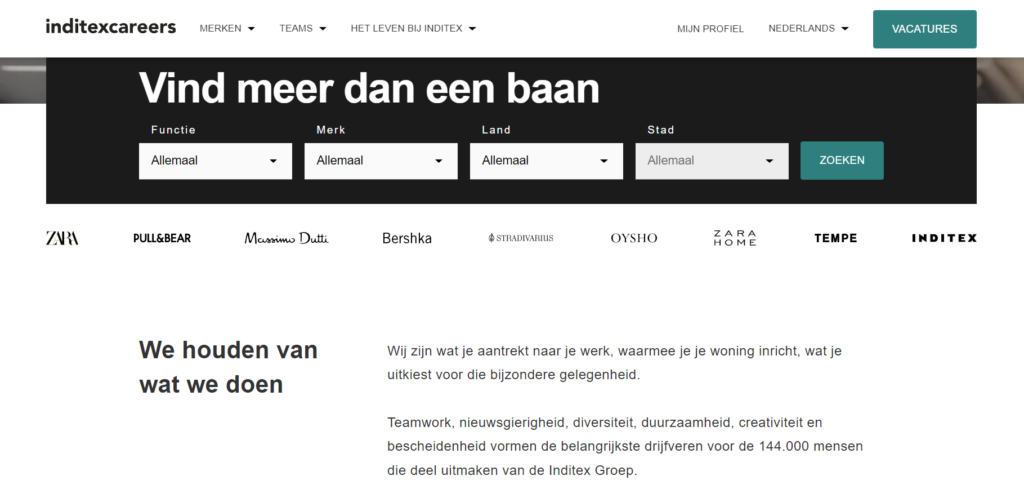Open the Tempe brand logo
Image resolution: width=1024 pixels, height=498 pixels.
click(x=835, y=238)
